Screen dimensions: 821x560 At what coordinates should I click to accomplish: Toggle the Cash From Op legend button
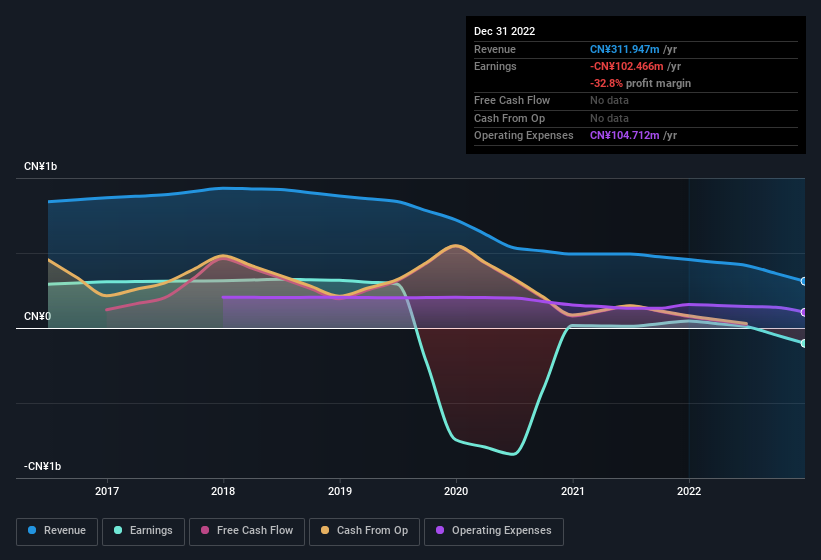point(364,531)
